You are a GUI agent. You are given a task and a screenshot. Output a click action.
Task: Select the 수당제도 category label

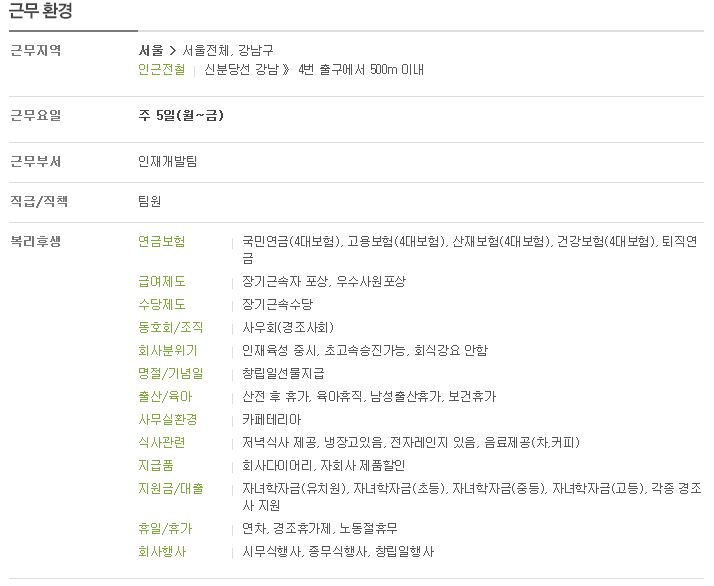click(x=162, y=304)
